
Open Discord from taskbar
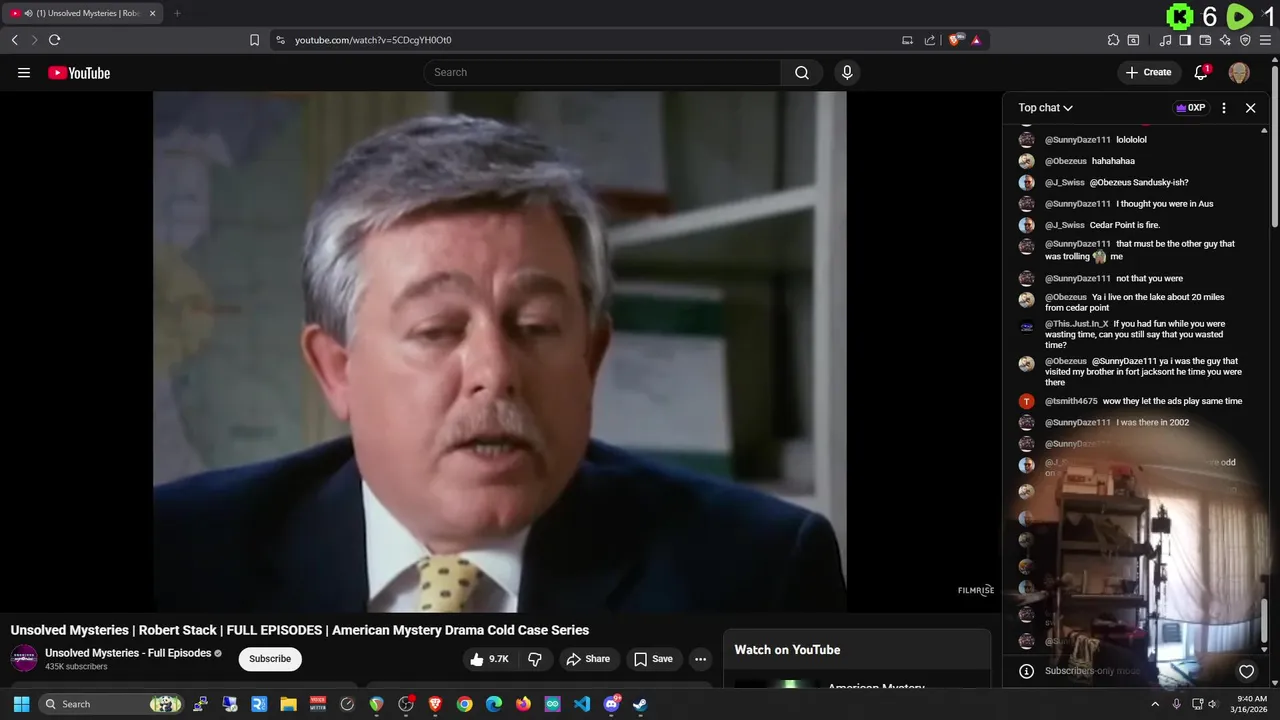(611, 704)
